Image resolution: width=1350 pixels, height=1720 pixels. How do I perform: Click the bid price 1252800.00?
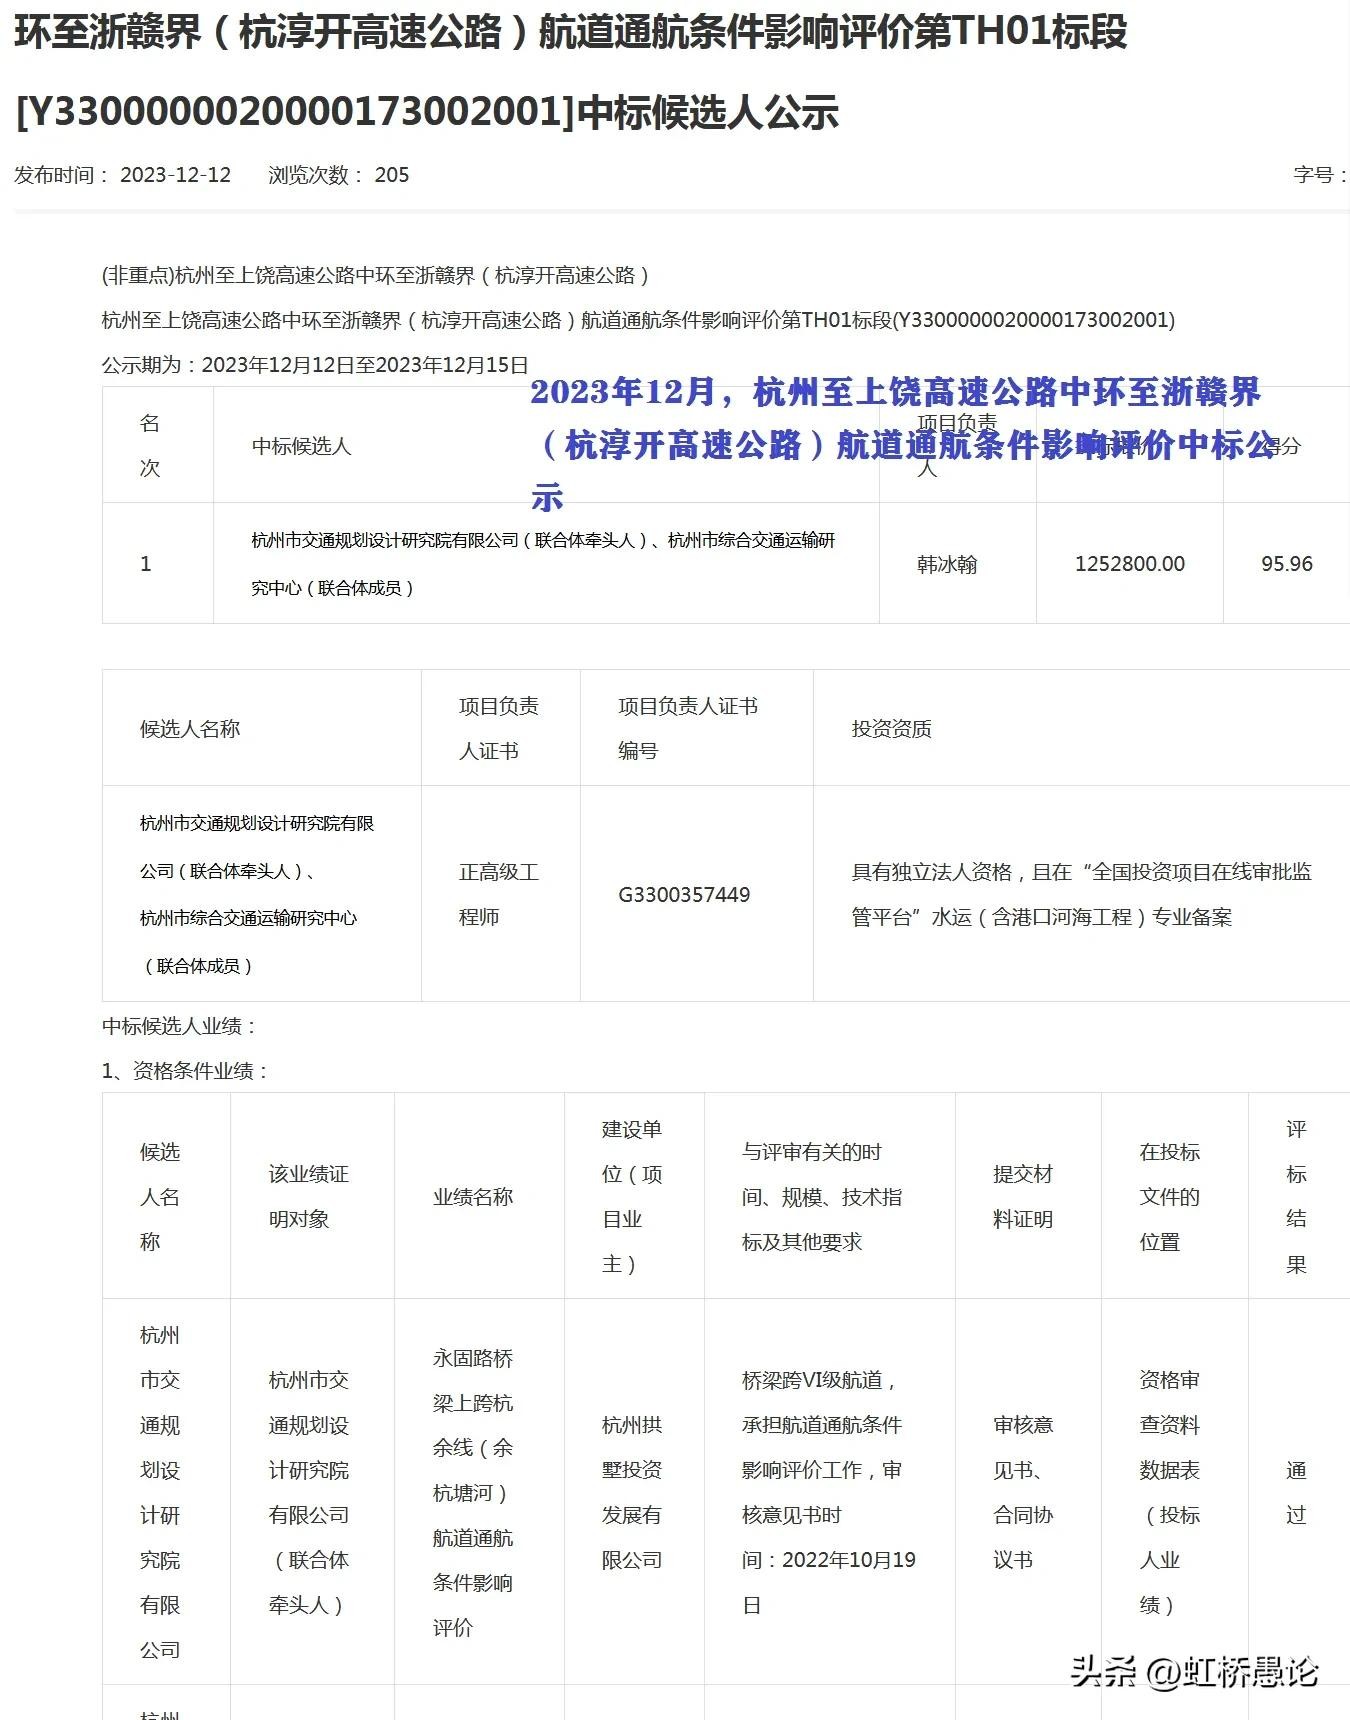[x=1130, y=564]
